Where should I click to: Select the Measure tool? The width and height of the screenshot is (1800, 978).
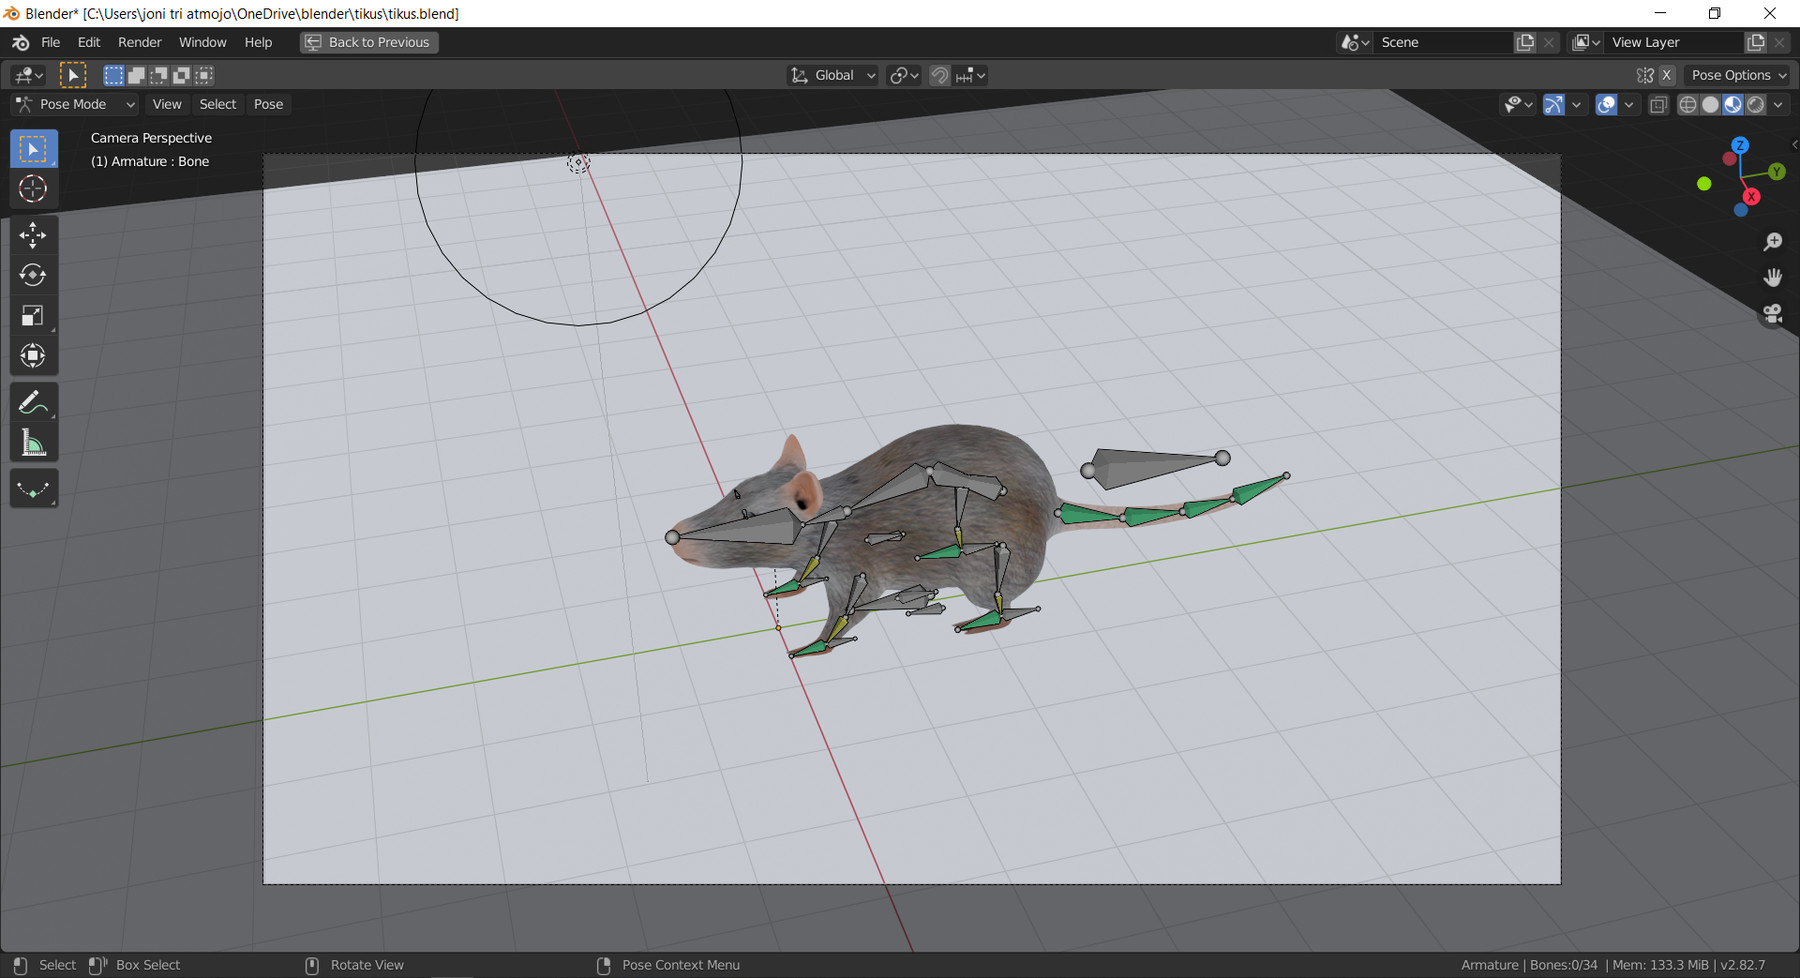pos(33,442)
